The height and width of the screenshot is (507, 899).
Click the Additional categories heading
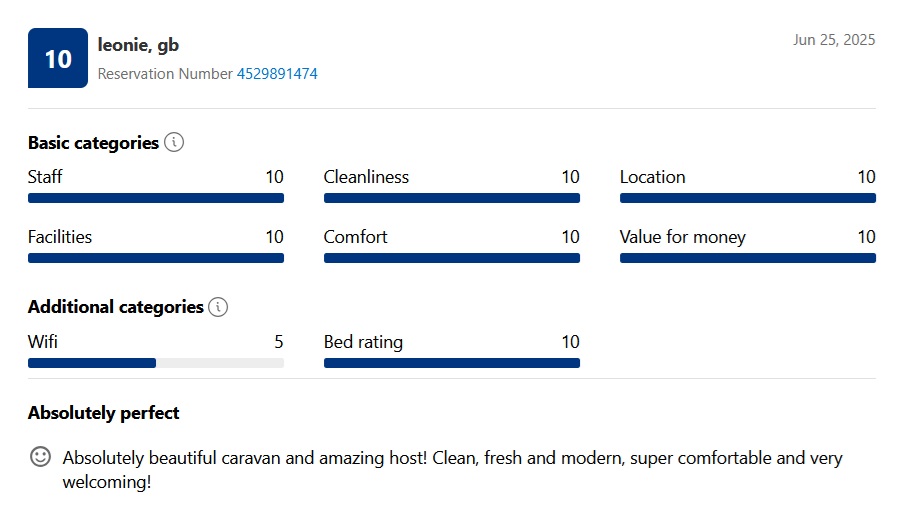click(x=116, y=307)
